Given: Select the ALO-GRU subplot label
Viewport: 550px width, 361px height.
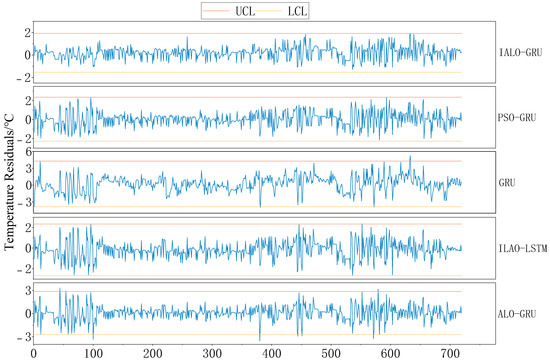Looking at the screenshot, I should click(517, 313).
